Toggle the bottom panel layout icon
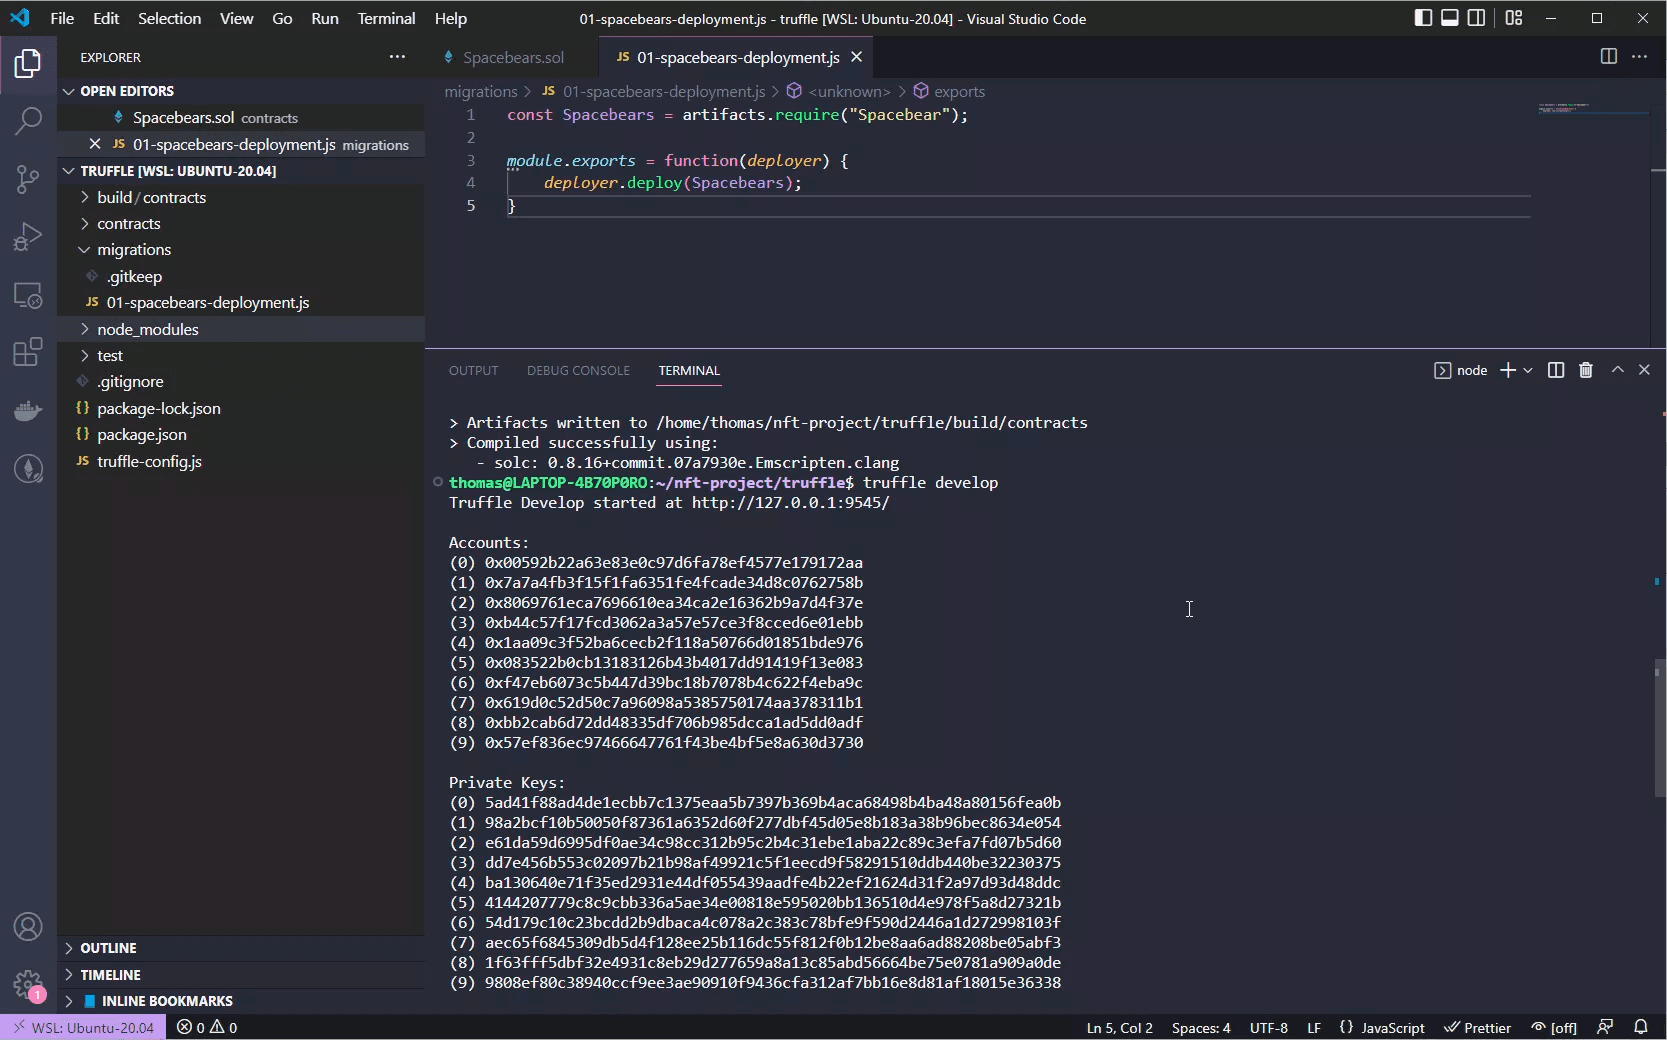 click(x=1450, y=18)
